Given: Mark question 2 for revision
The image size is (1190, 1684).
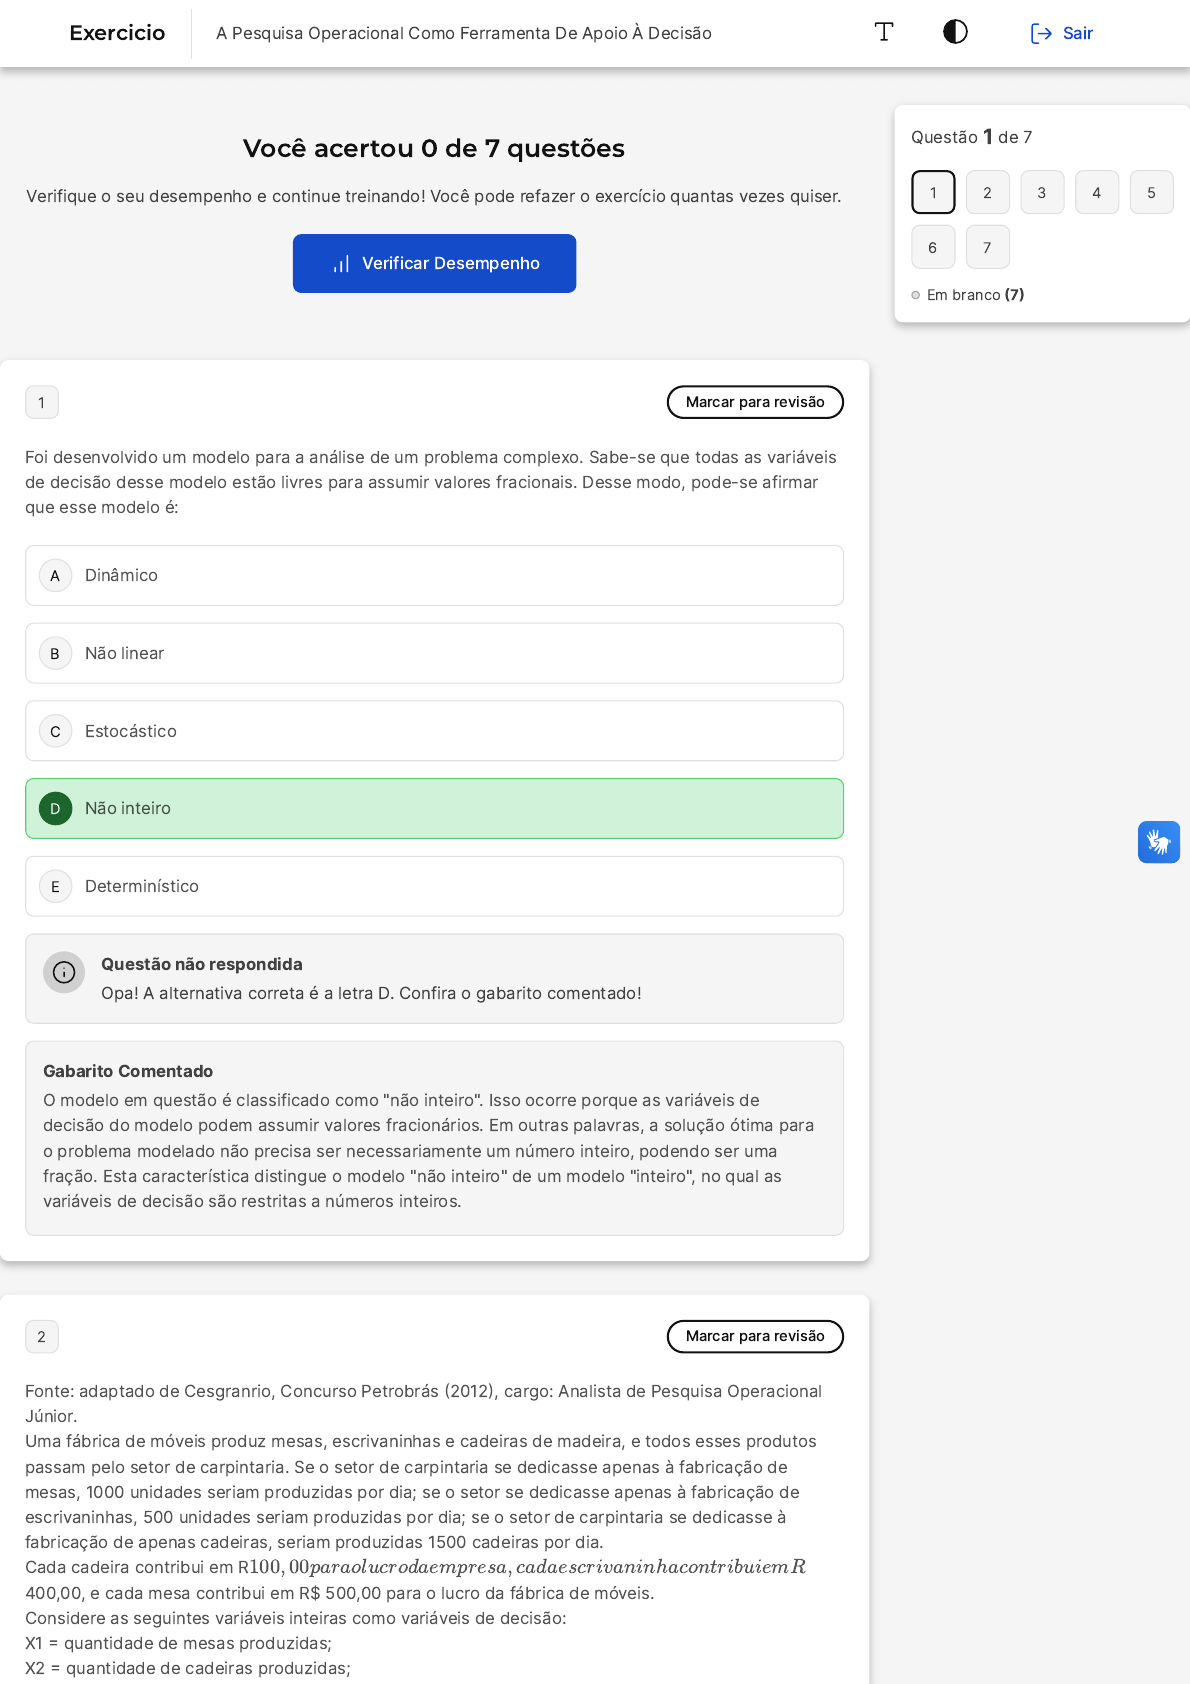Looking at the screenshot, I should point(755,1336).
